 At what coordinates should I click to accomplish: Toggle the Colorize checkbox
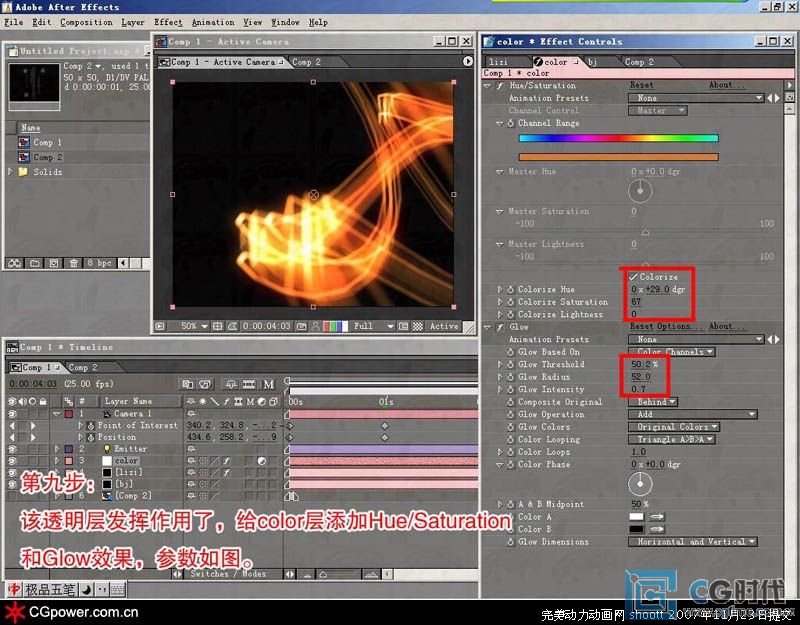tap(633, 277)
